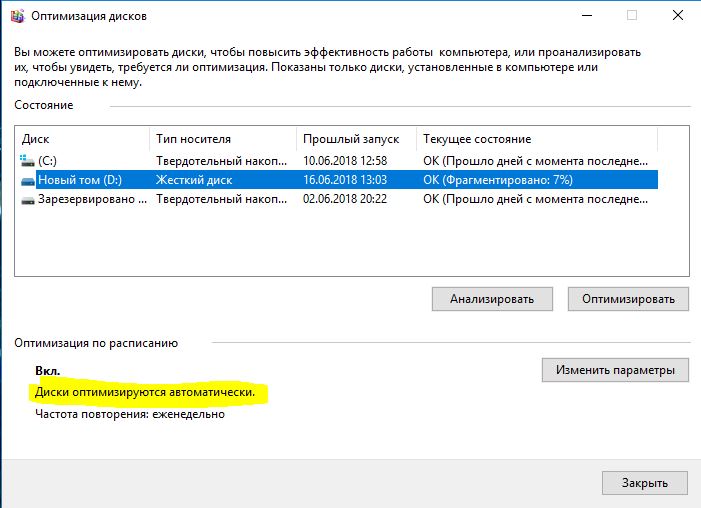Click the Закрыть button
The width and height of the screenshot is (701, 508).
(x=645, y=483)
